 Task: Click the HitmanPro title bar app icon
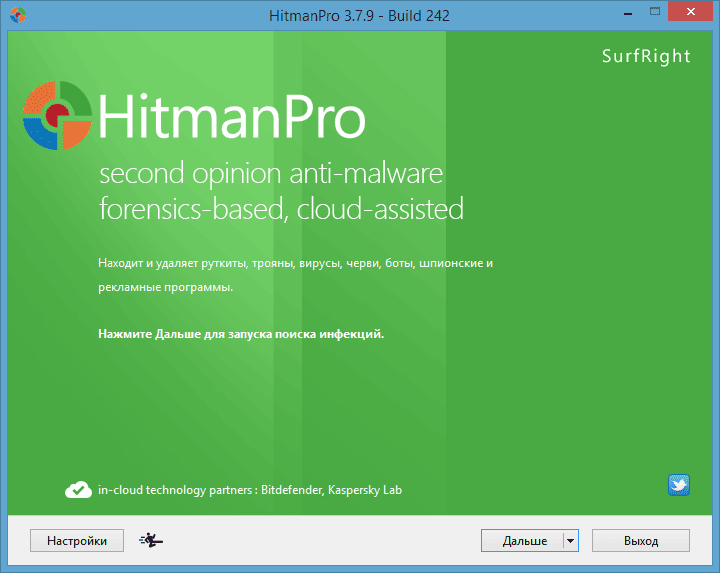click(17, 15)
